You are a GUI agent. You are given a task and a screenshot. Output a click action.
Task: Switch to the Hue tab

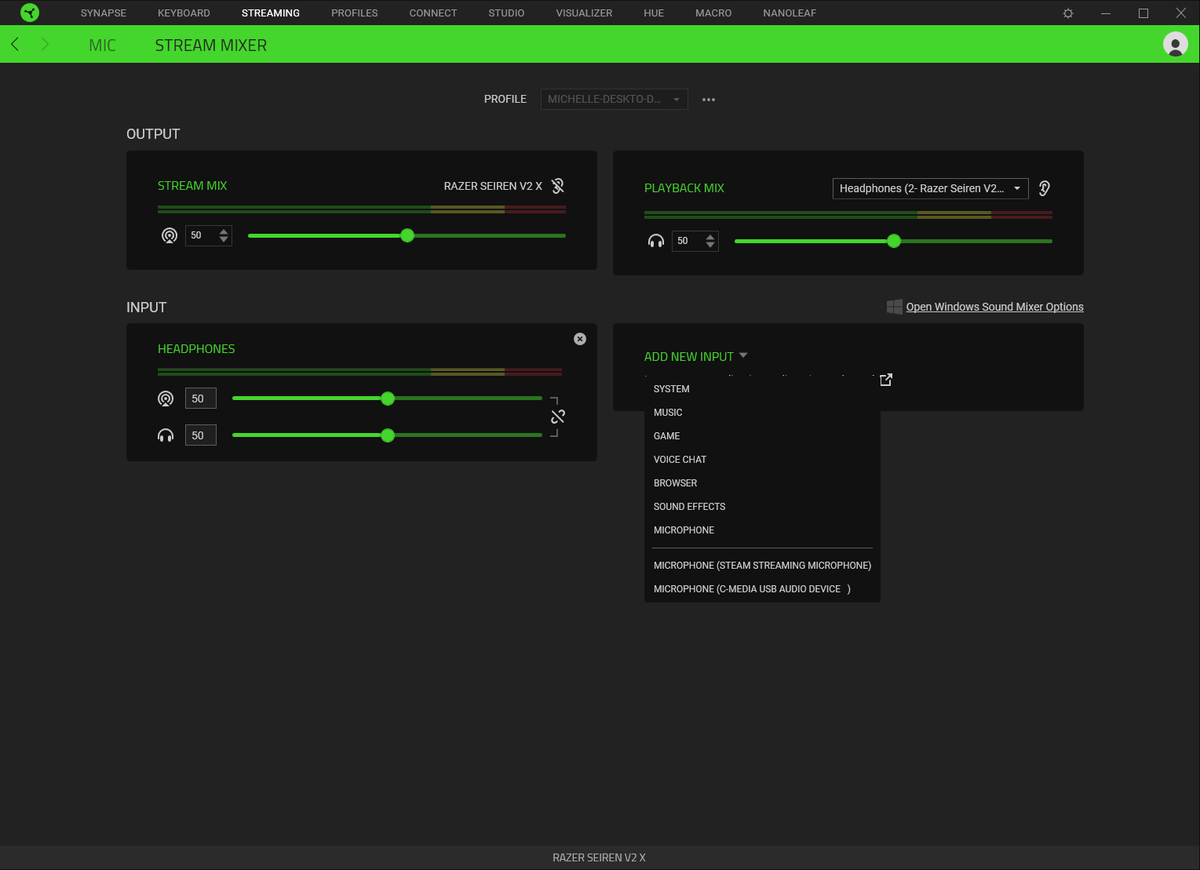pos(654,13)
